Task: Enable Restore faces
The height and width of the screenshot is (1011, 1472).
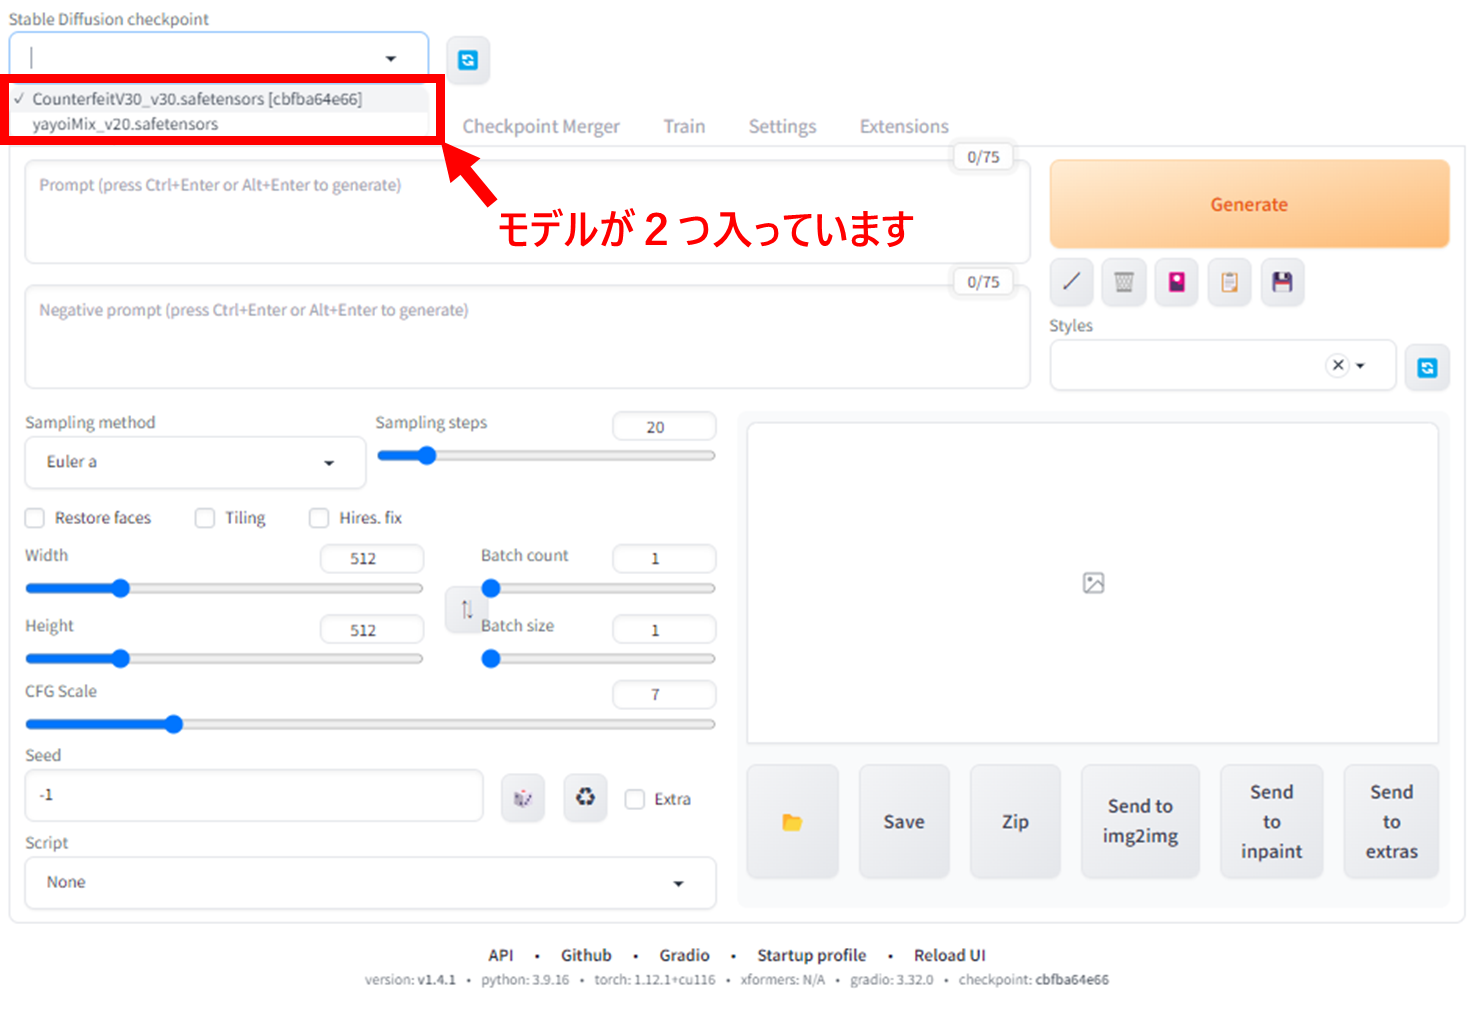Action: pyautogui.click(x=34, y=518)
